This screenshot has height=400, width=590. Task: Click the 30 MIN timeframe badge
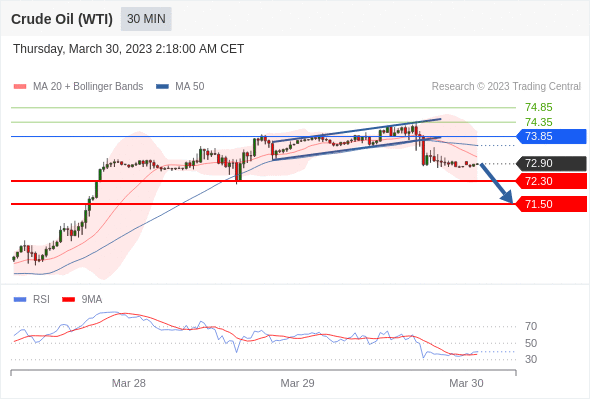pos(146,19)
